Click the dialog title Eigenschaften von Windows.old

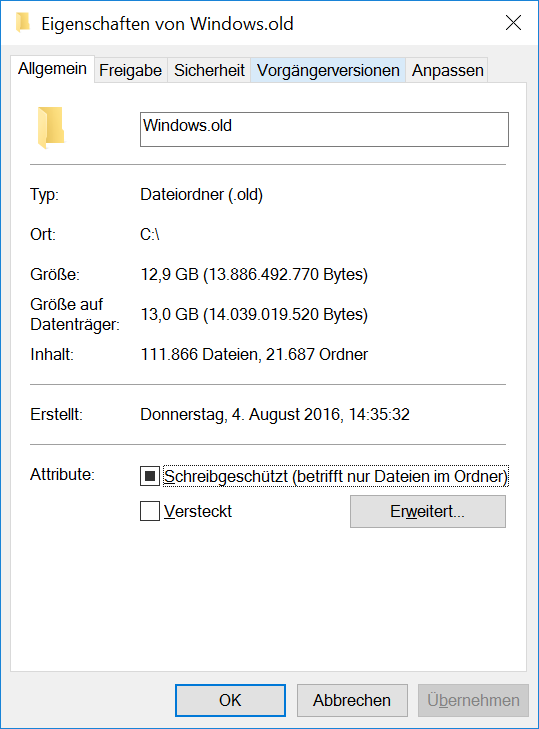coord(167,24)
